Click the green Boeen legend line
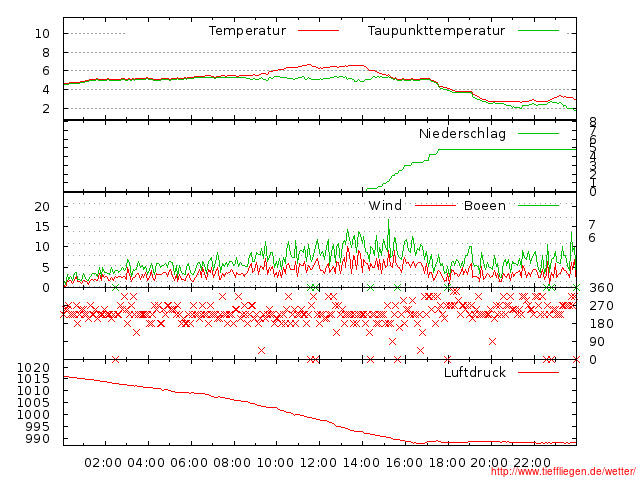 point(538,205)
